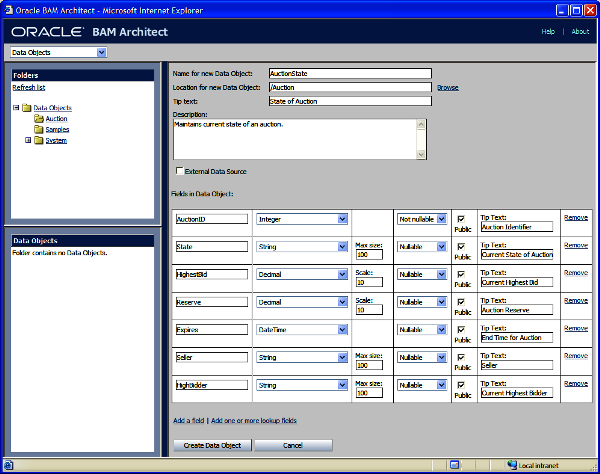Toggle the External Data Source checkbox
The image size is (600, 474).
click(x=179, y=171)
